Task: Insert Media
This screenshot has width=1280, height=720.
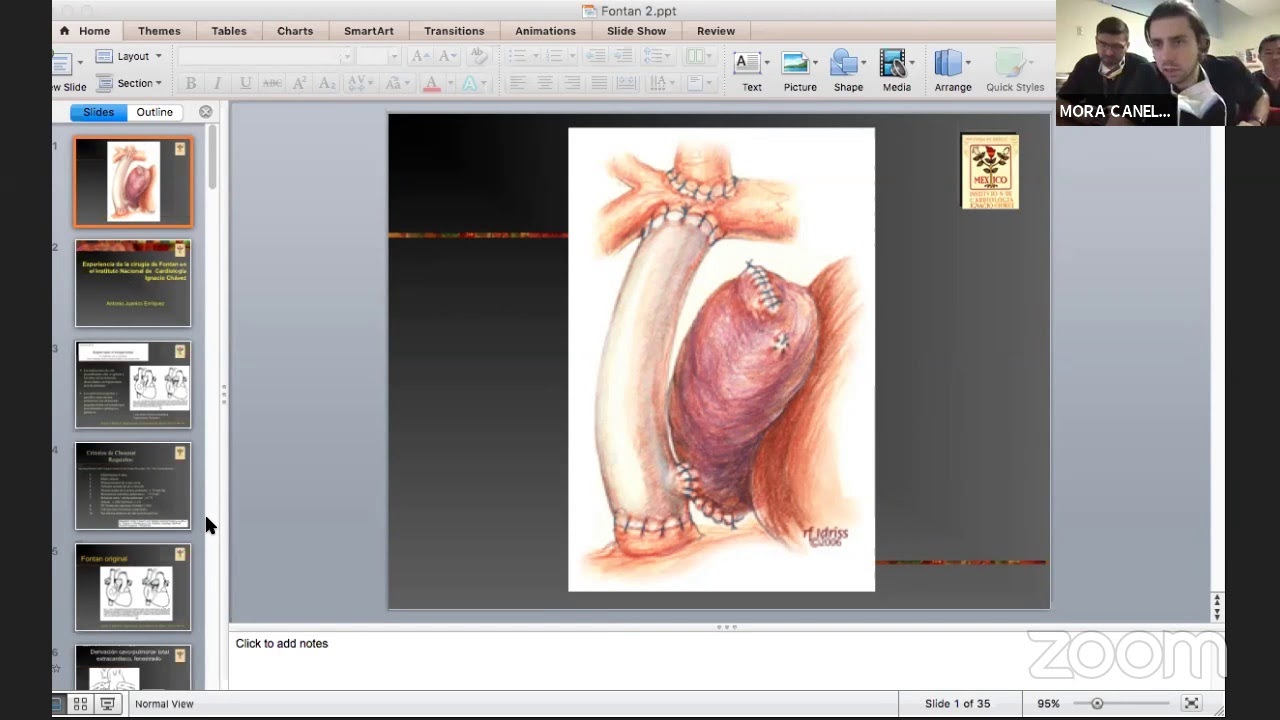Action: coord(896,72)
